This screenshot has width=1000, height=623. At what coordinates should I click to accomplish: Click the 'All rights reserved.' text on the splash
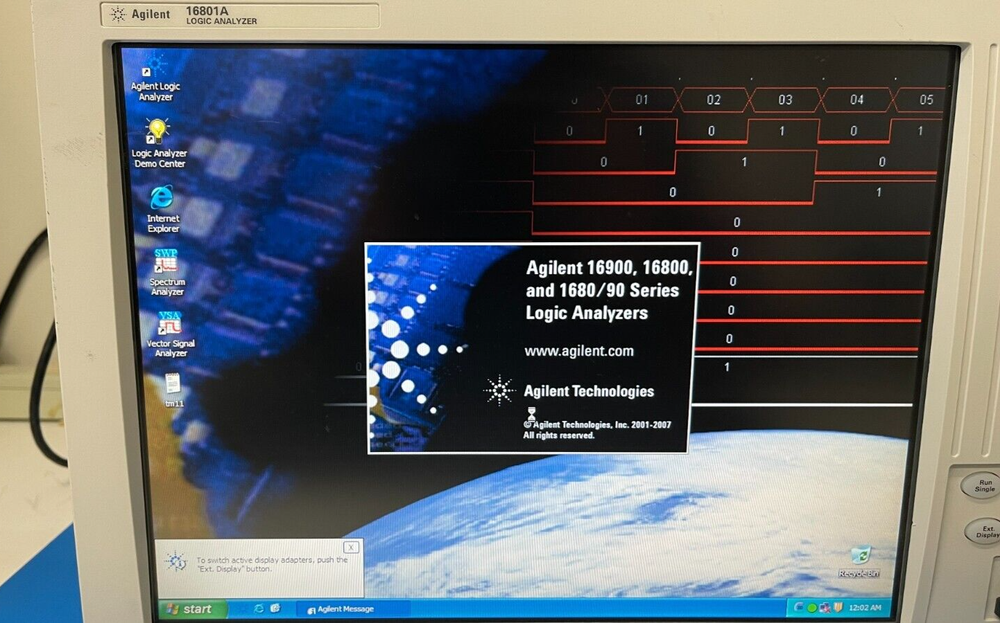[559, 436]
